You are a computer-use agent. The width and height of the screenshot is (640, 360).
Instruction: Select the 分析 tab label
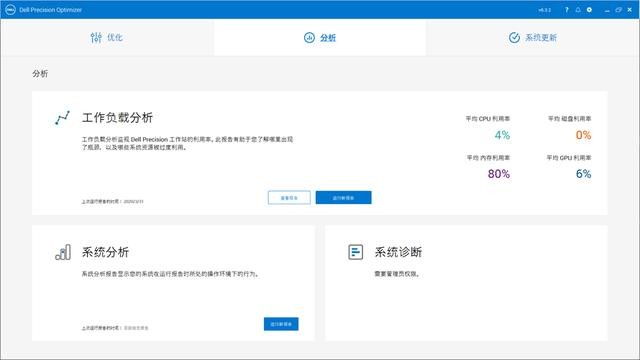328,38
